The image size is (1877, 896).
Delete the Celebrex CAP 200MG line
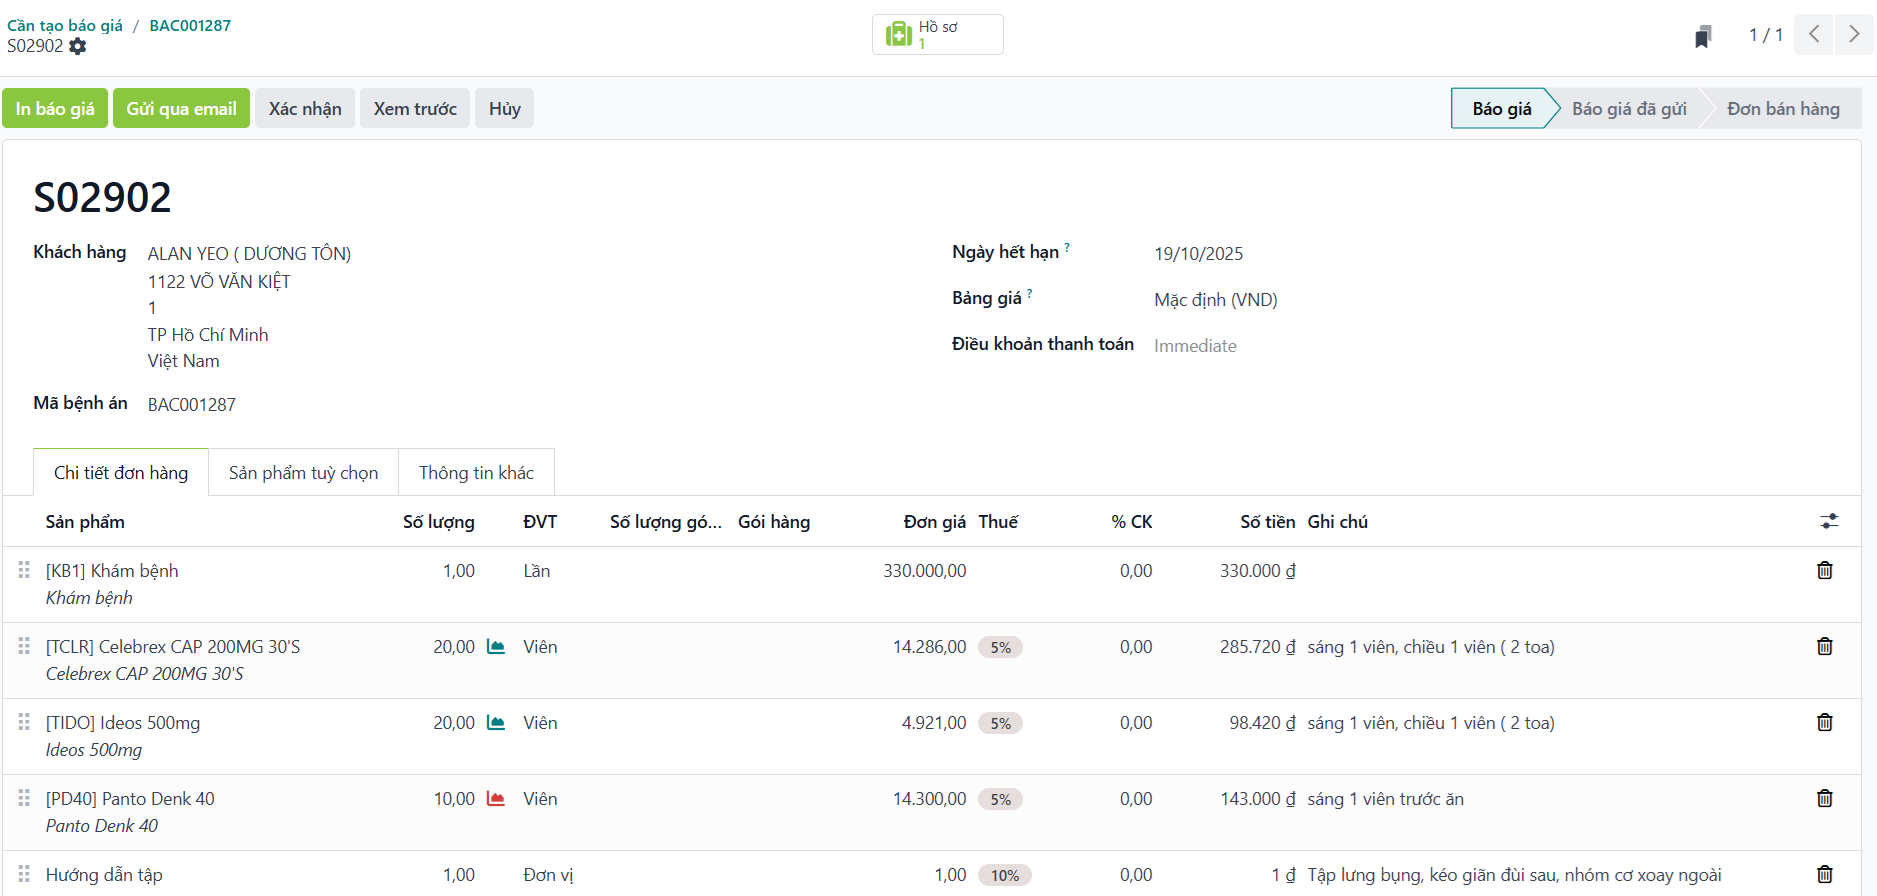coord(1824,646)
